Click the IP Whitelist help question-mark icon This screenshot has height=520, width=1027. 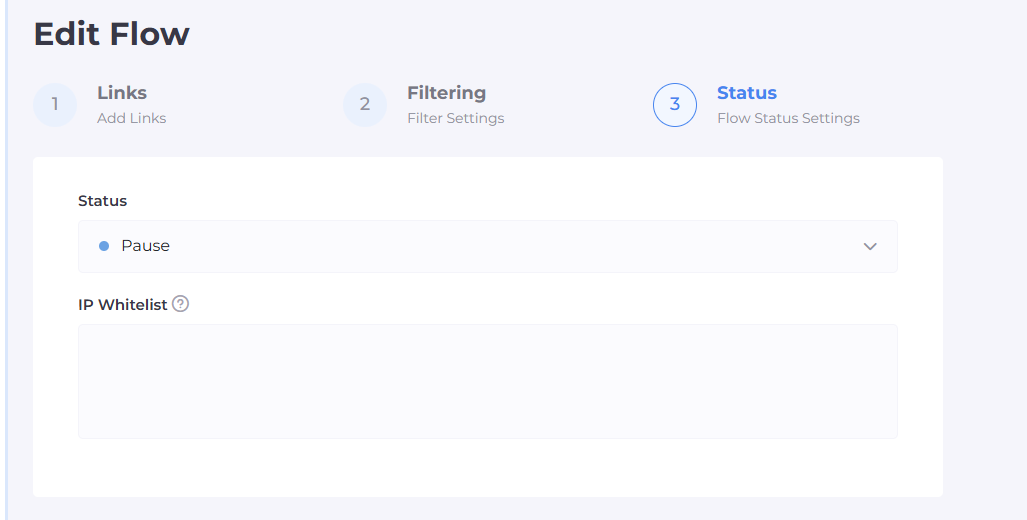point(180,304)
